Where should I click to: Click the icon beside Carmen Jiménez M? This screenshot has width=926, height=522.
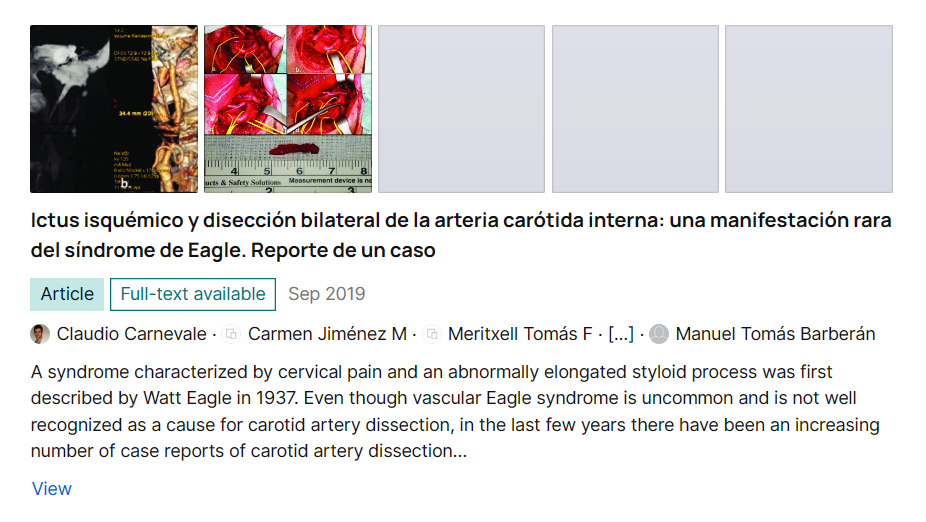coord(232,334)
